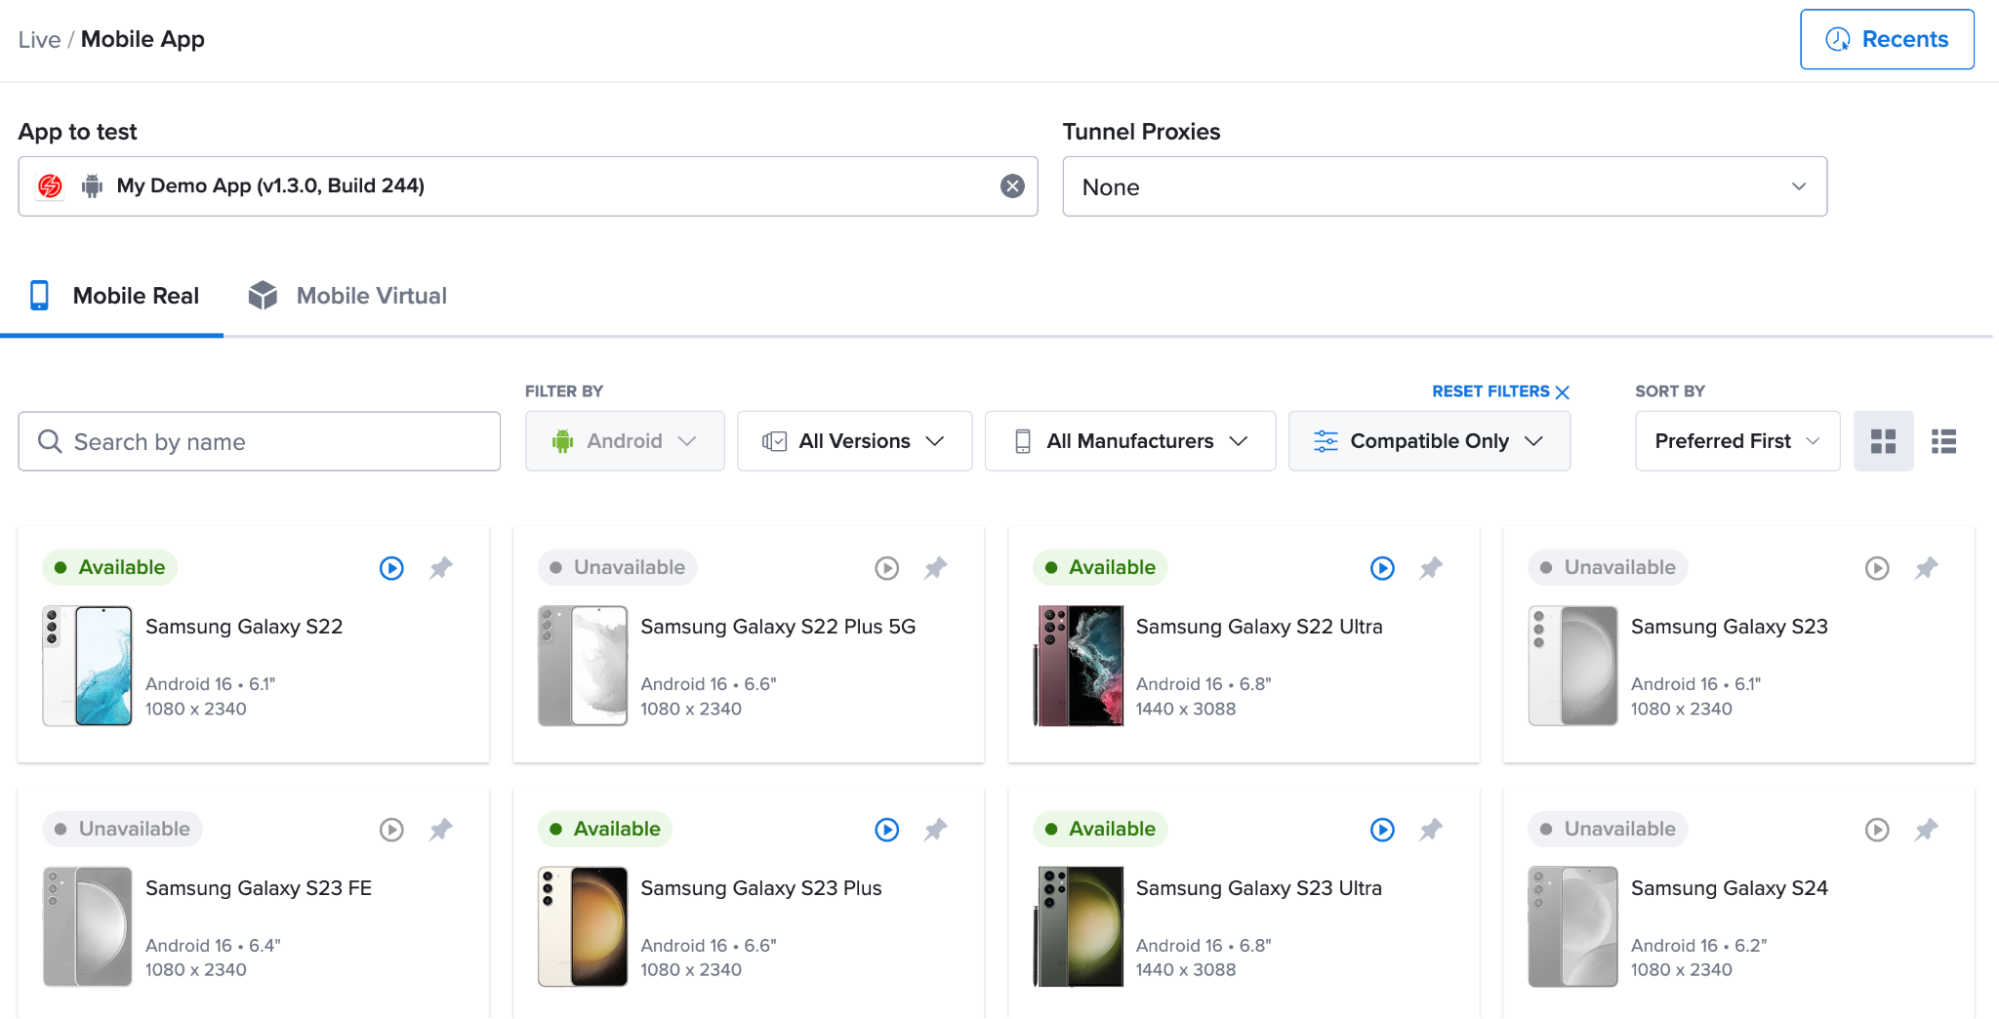Go to Live breadcrumb link
Screen dimensions: 1999x1019
tap(39, 39)
